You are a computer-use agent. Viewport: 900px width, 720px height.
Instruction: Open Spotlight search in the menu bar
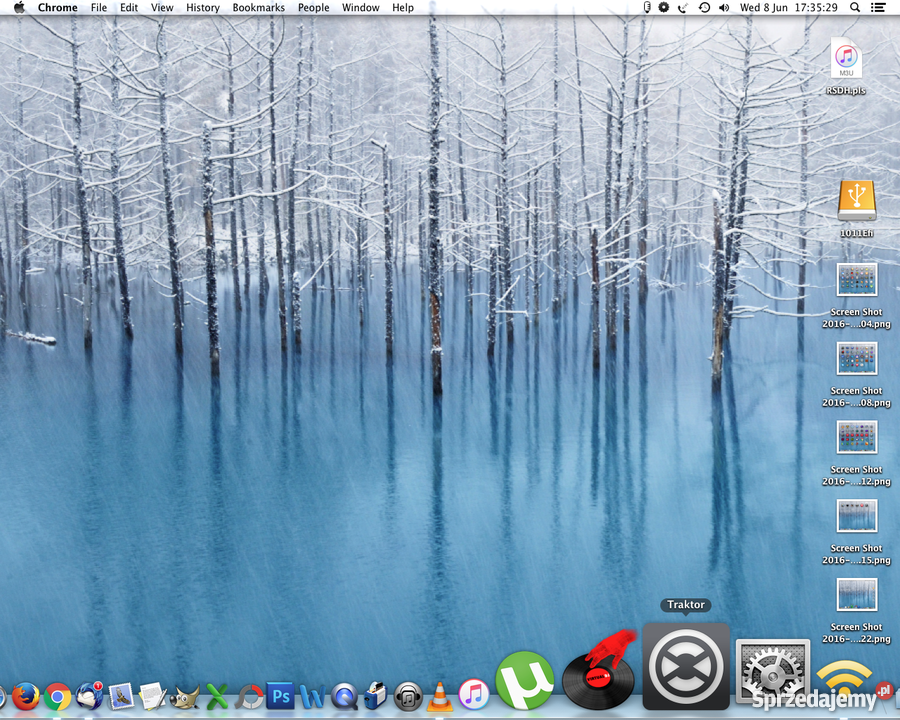855,8
